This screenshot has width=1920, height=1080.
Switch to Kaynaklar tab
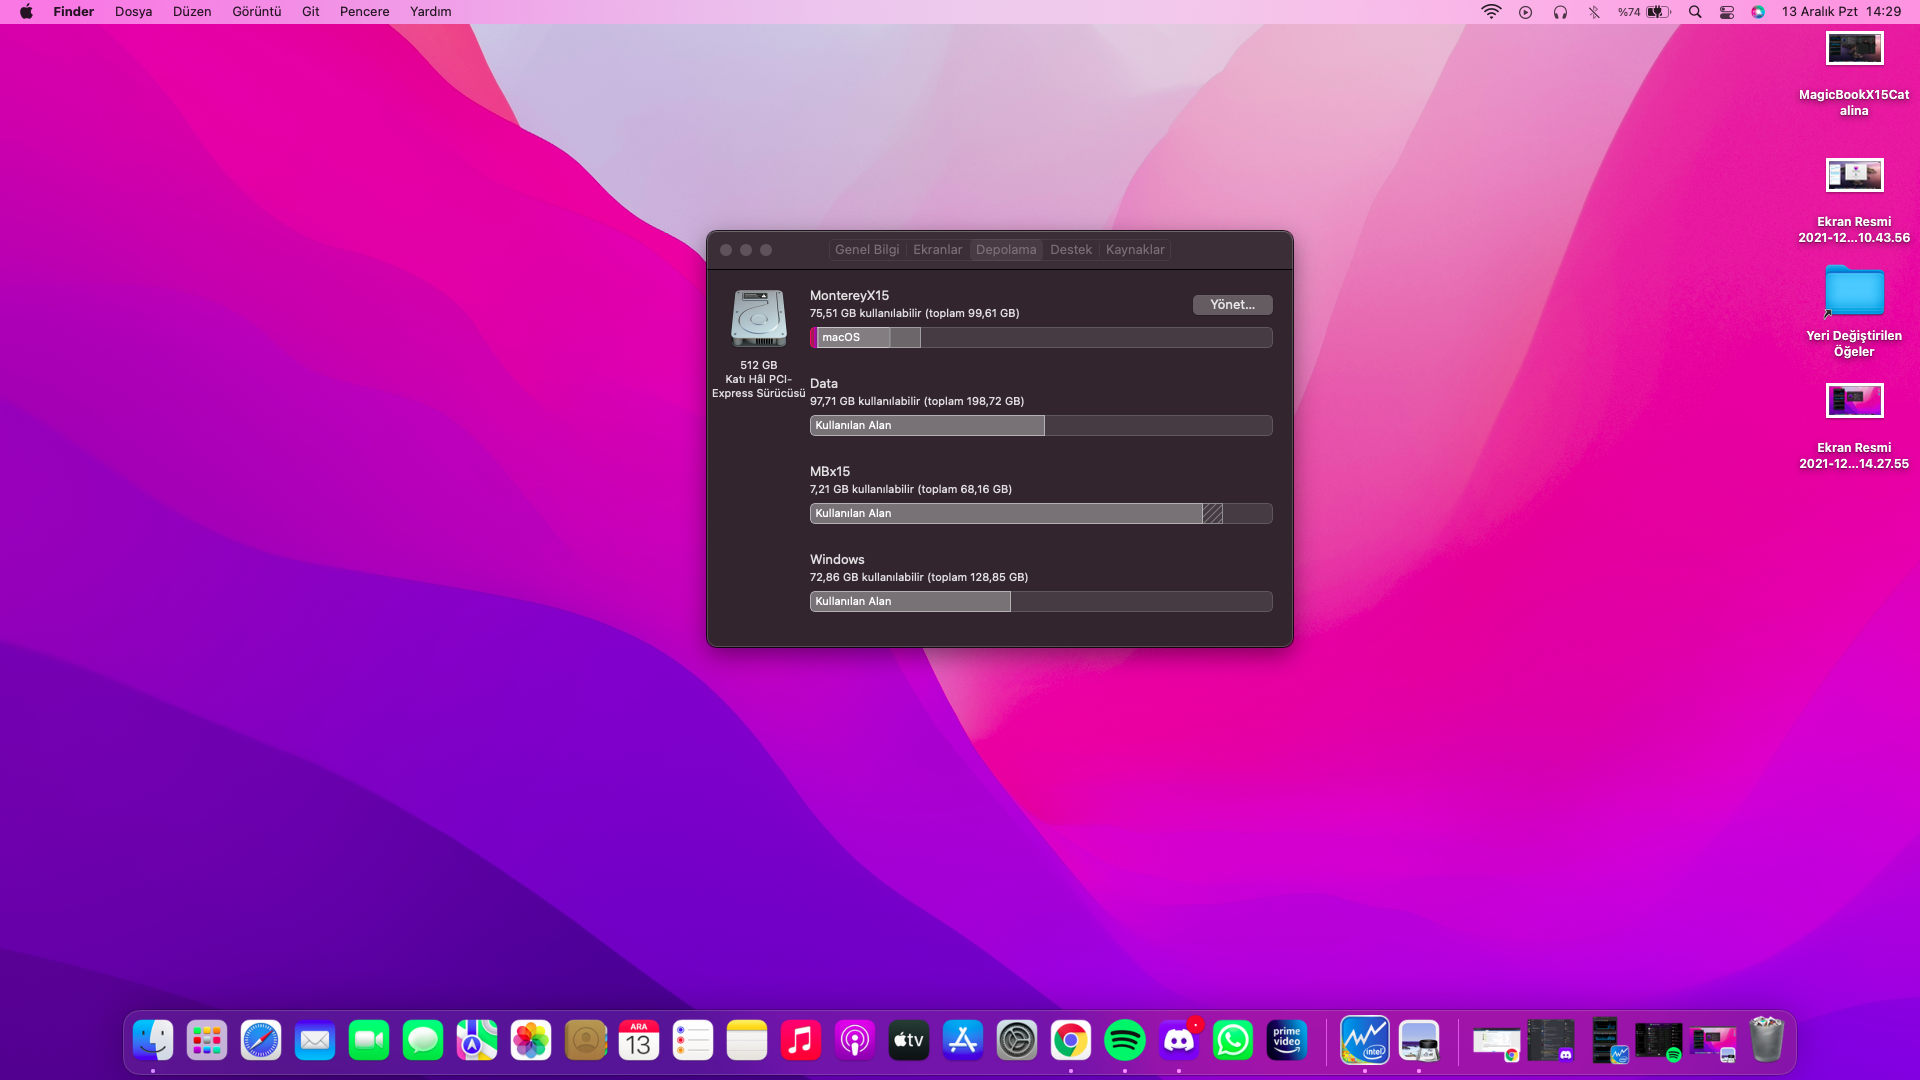[1134, 250]
